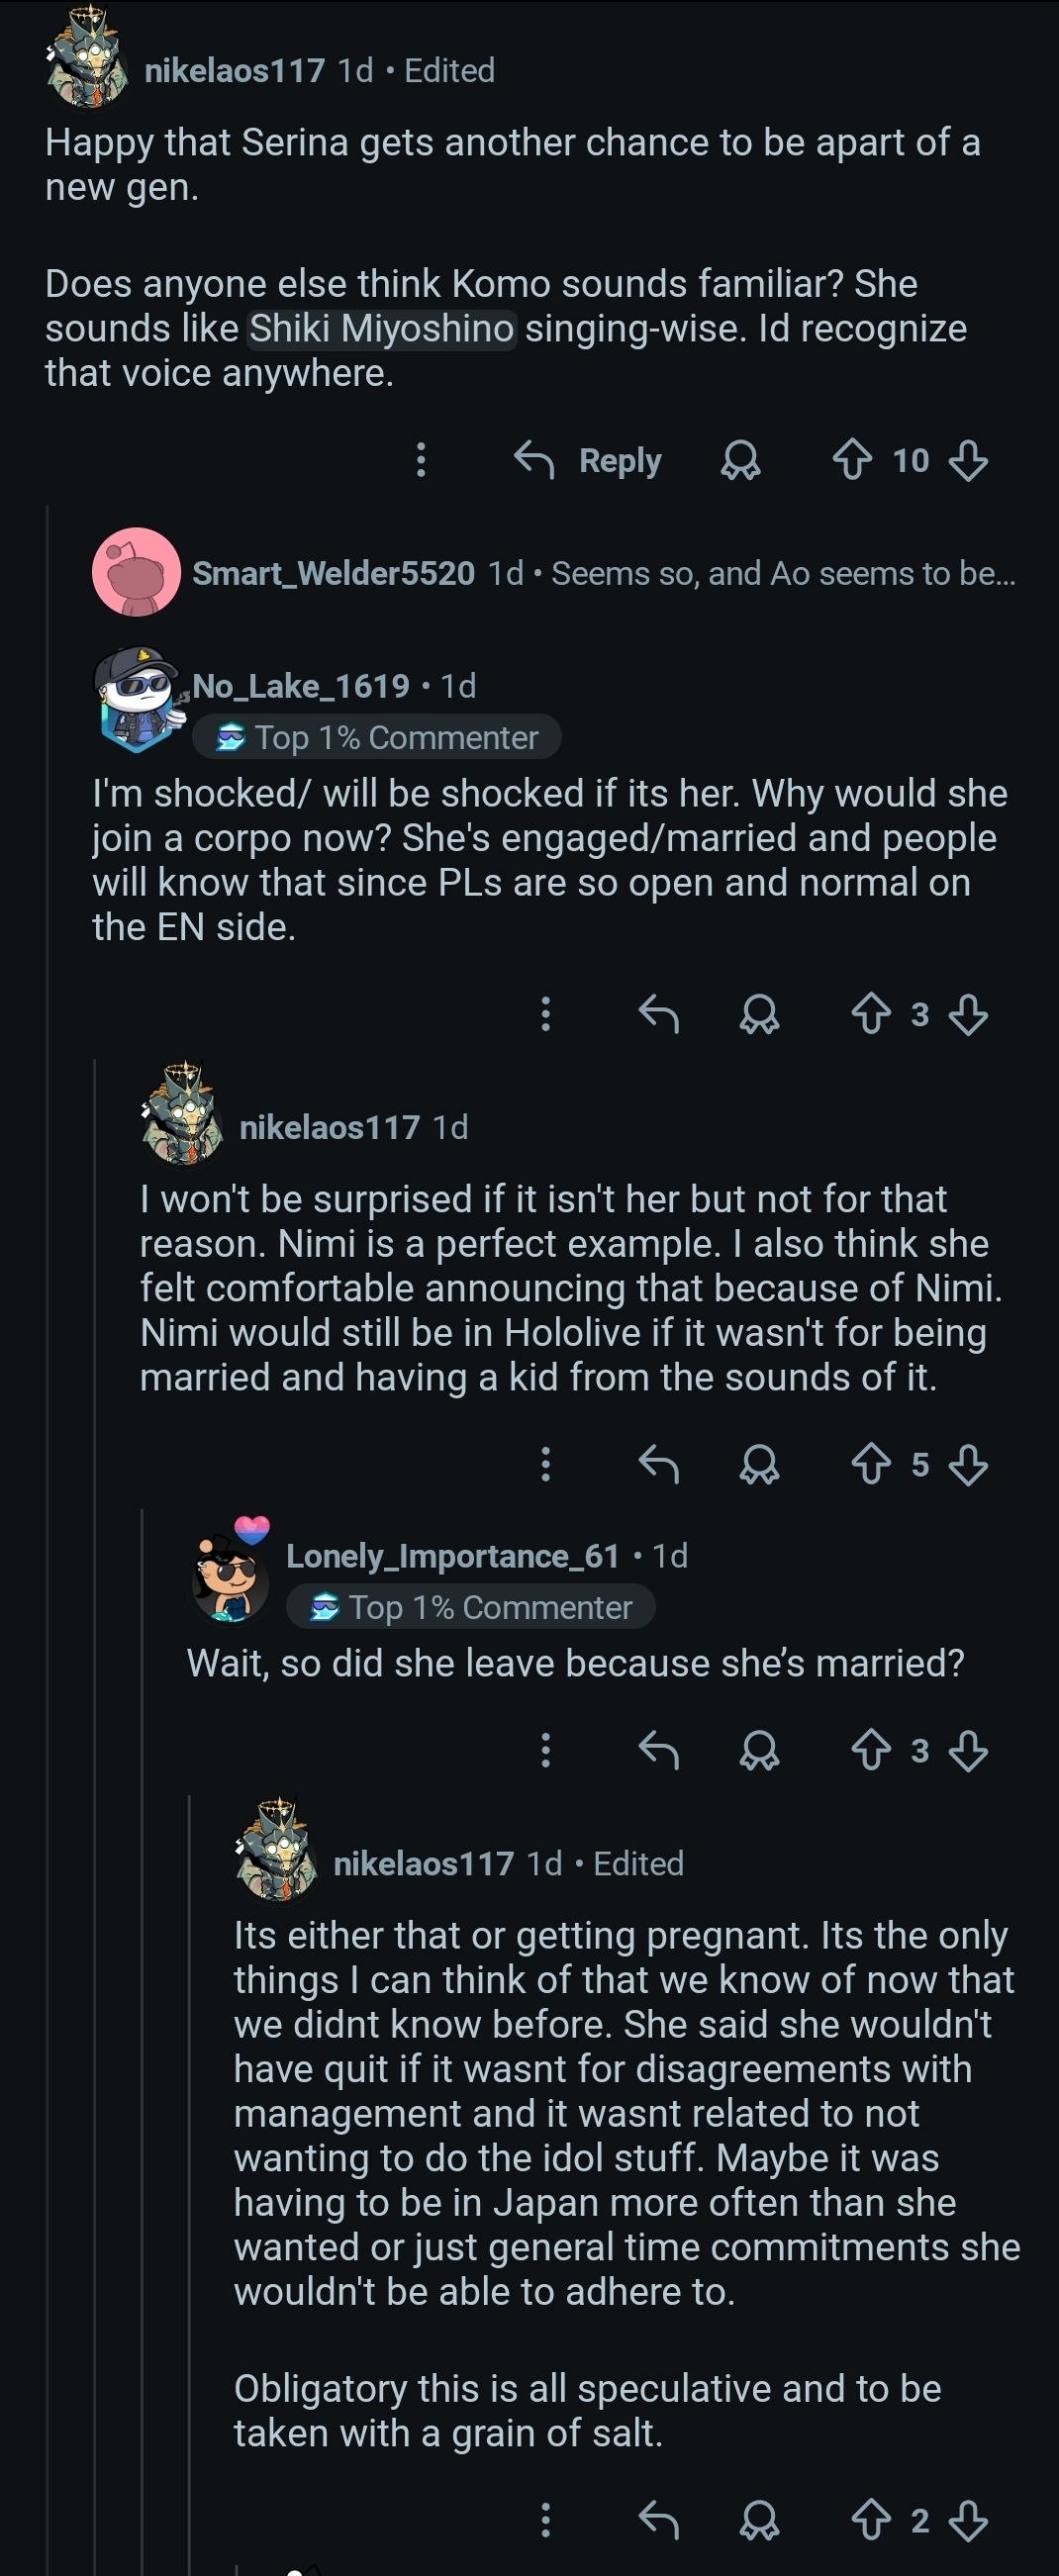Upvote No_Lake_1619's comment

pos(871,1014)
